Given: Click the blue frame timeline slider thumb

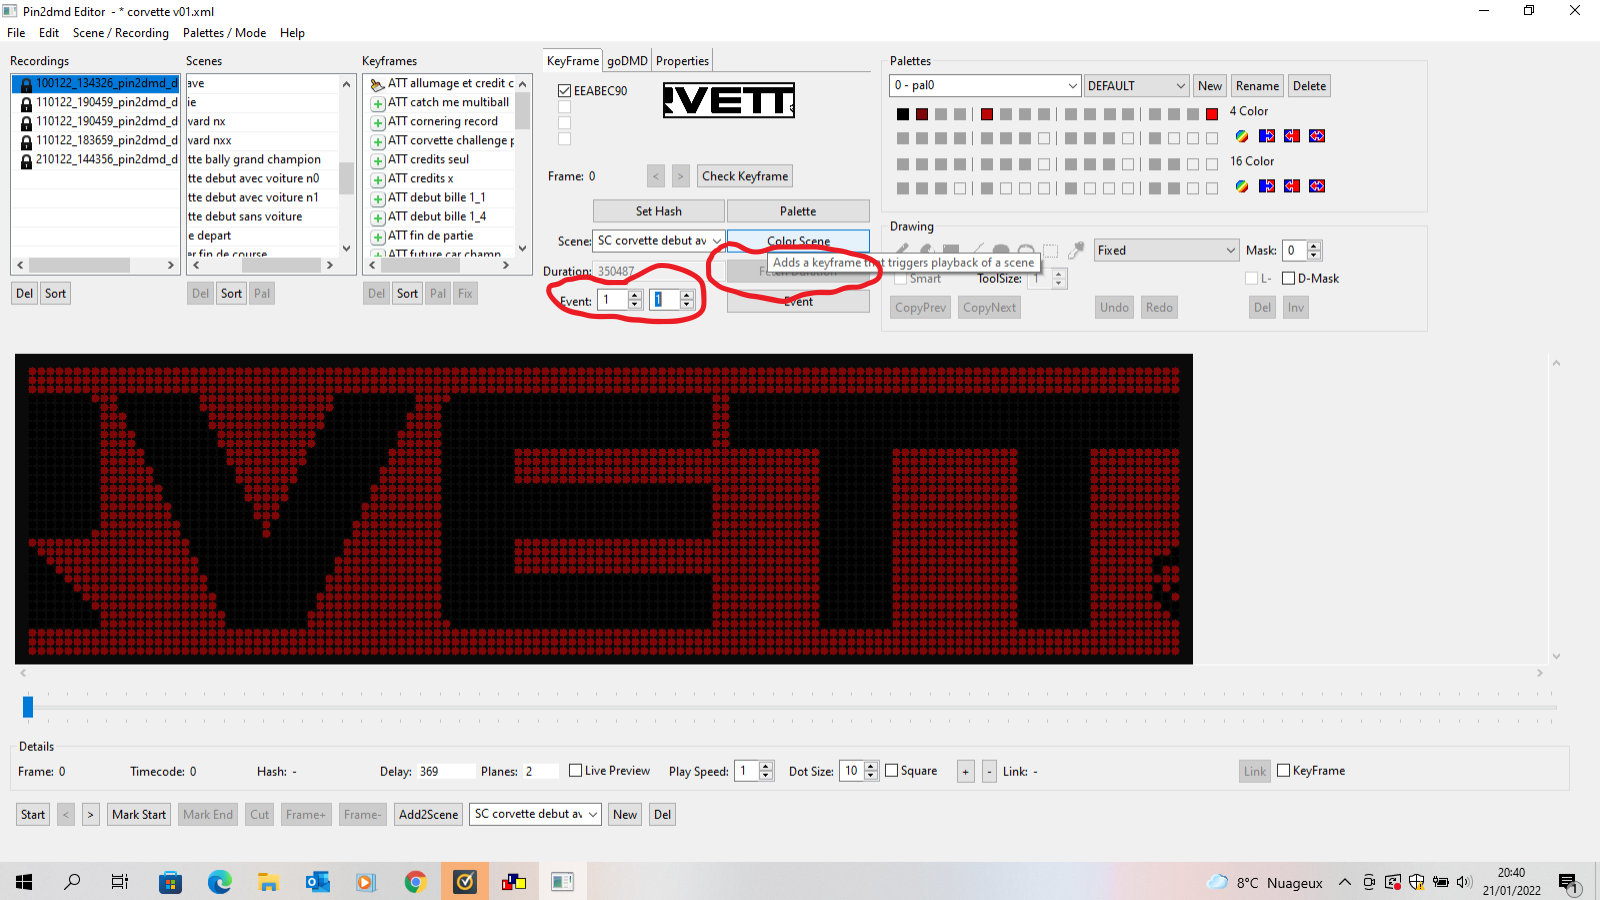Looking at the screenshot, I should [28, 707].
